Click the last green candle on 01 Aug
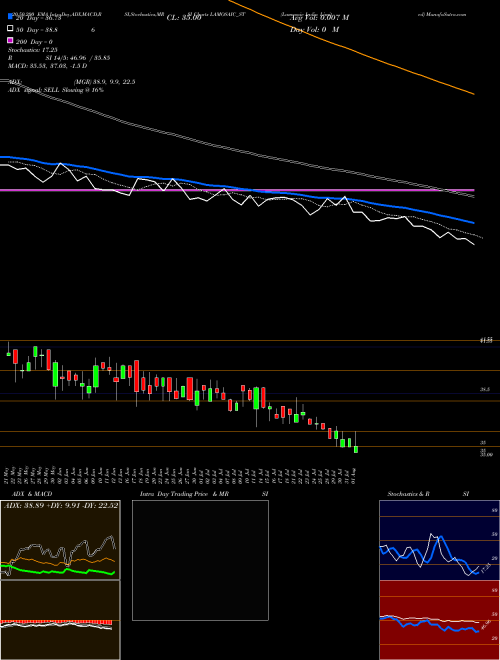Image resolution: width=500 pixels, height=660 pixels. [356, 450]
